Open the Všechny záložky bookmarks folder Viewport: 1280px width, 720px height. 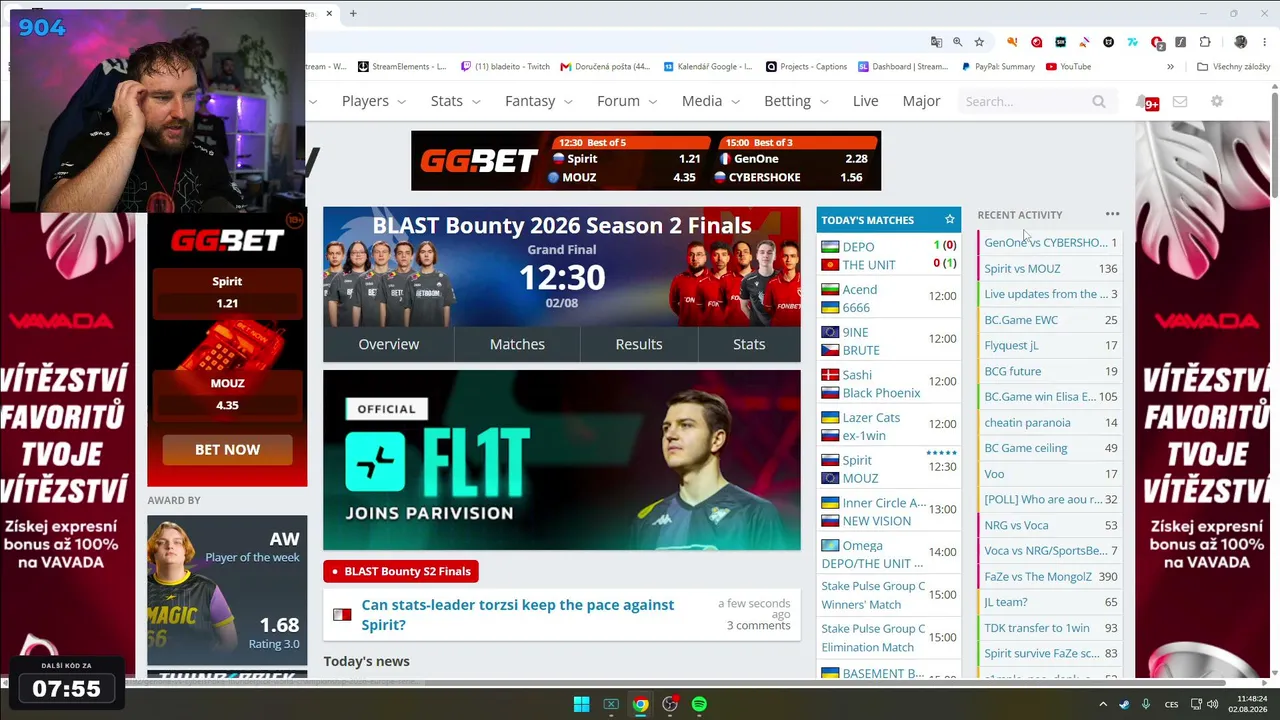[x=1232, y=67]
